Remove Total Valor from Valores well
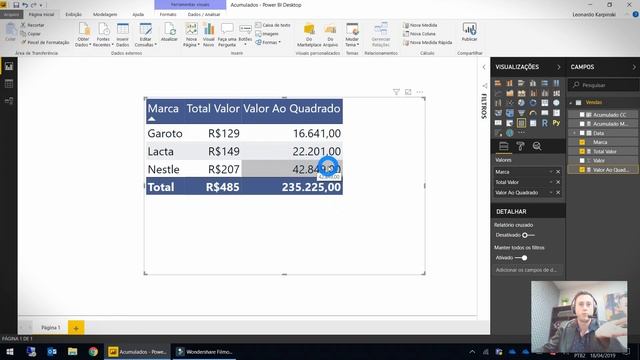 tap(558, 182)
